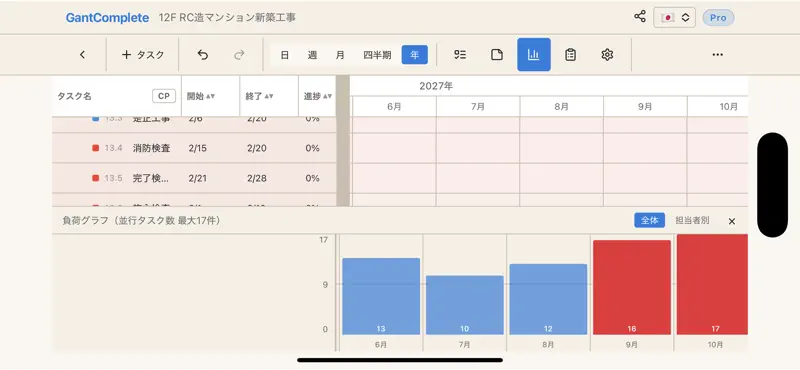The height and width of the screenshot is (370, 800).
Task: Click red color marker of task 13.5
Action: tap(95, 178)
